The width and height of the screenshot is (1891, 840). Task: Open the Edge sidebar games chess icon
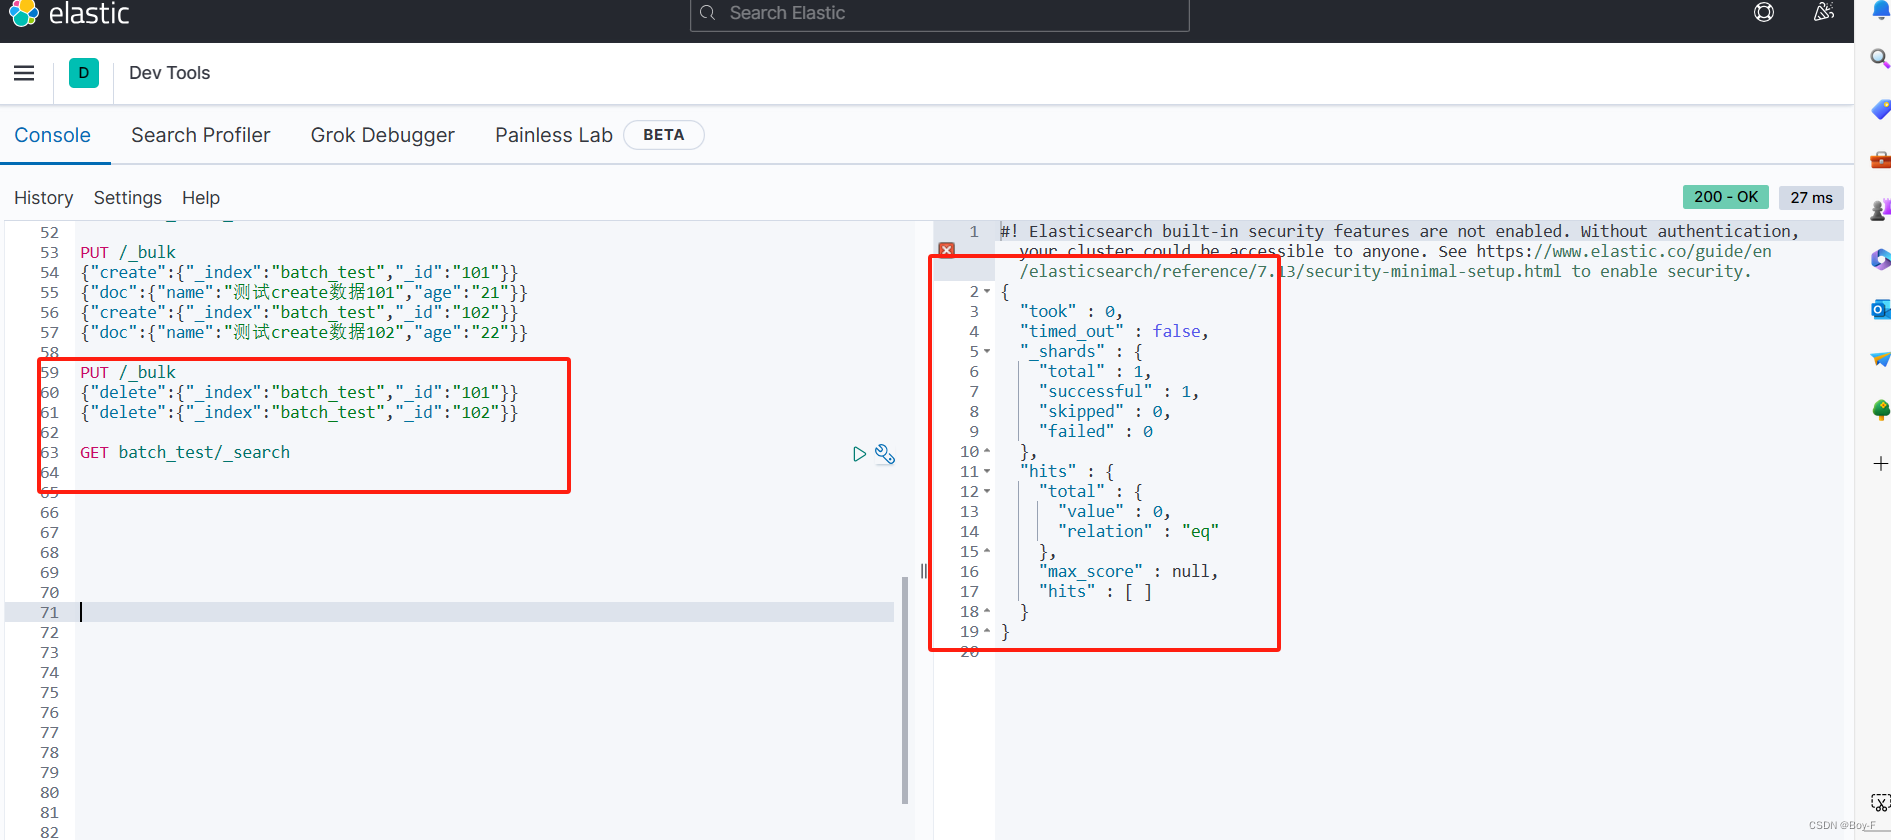(1880, 210)
